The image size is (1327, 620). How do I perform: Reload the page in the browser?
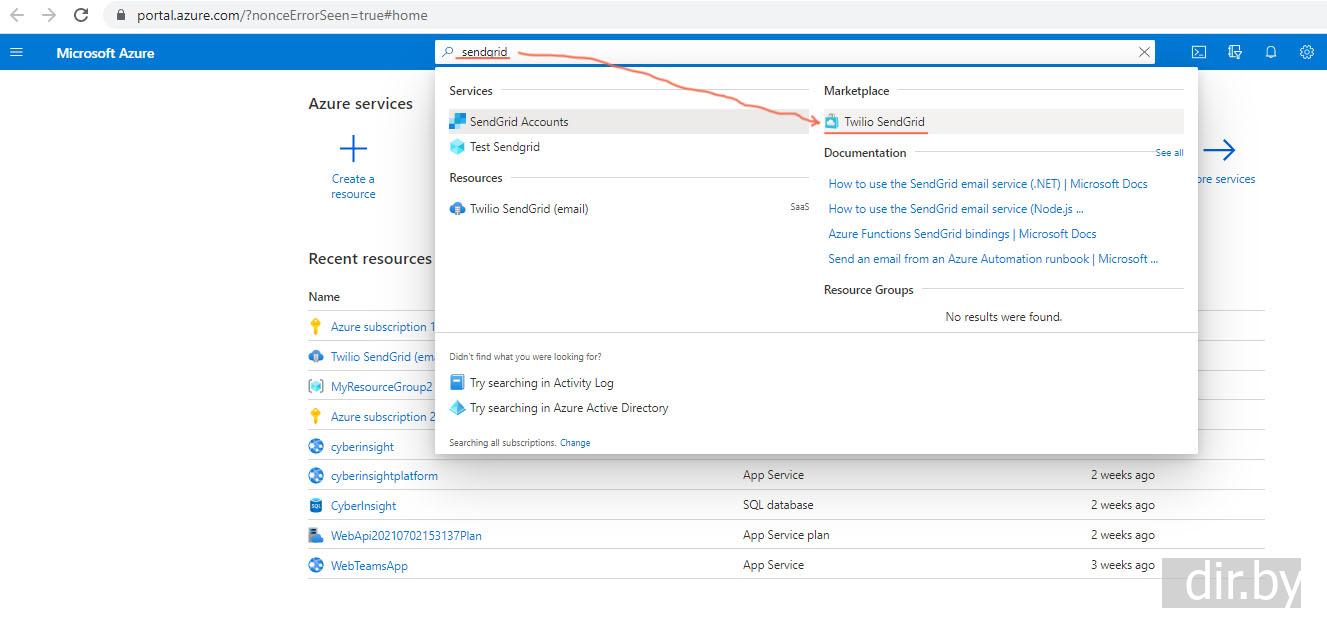tap(81, 15)
